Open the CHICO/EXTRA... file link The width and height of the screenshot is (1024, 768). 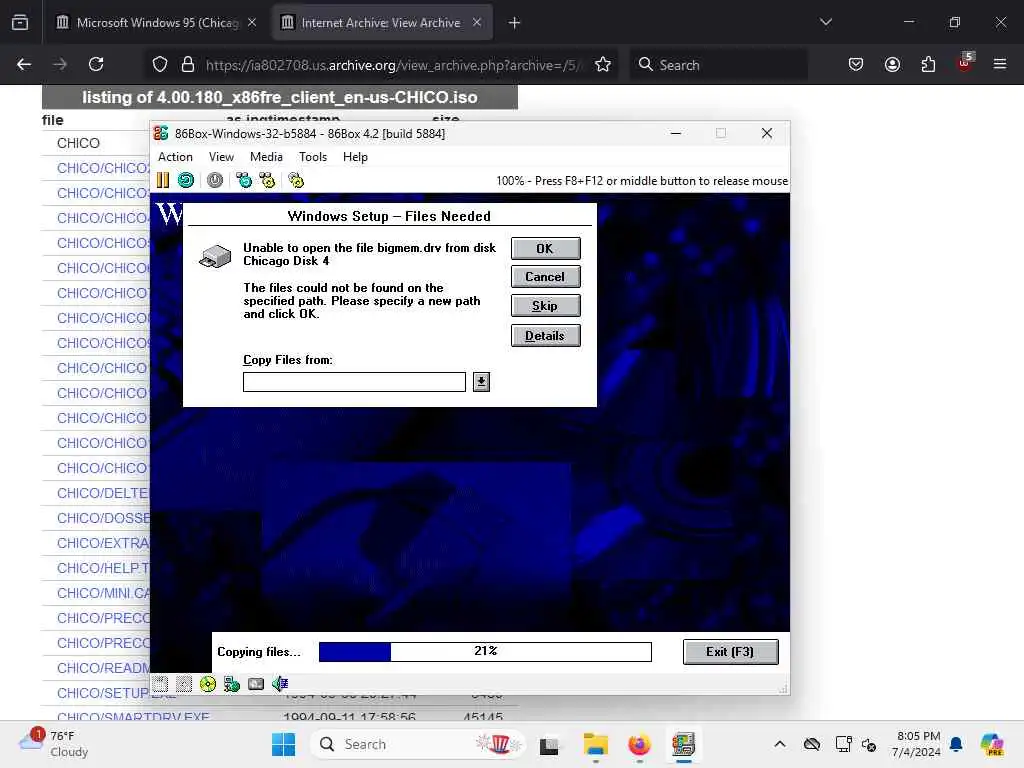[103, 543]
